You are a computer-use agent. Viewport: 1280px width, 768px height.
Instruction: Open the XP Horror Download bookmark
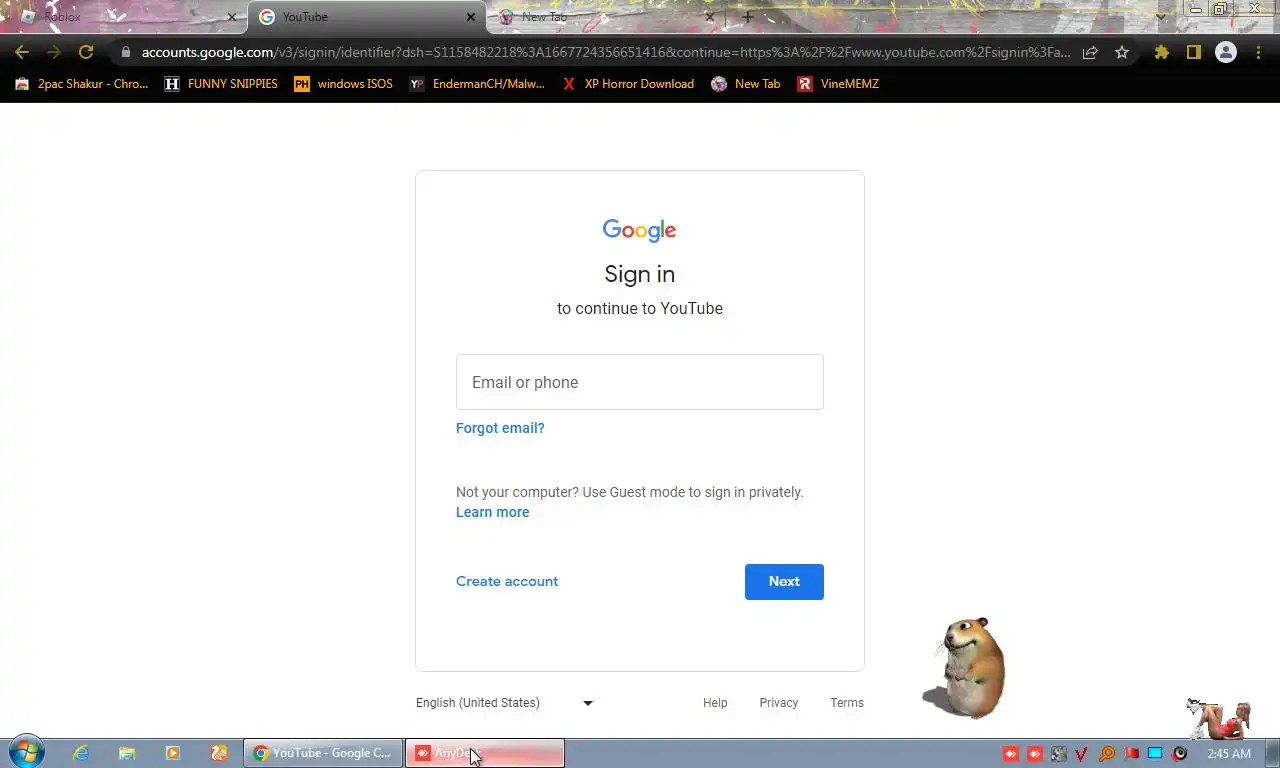point(628,84)
